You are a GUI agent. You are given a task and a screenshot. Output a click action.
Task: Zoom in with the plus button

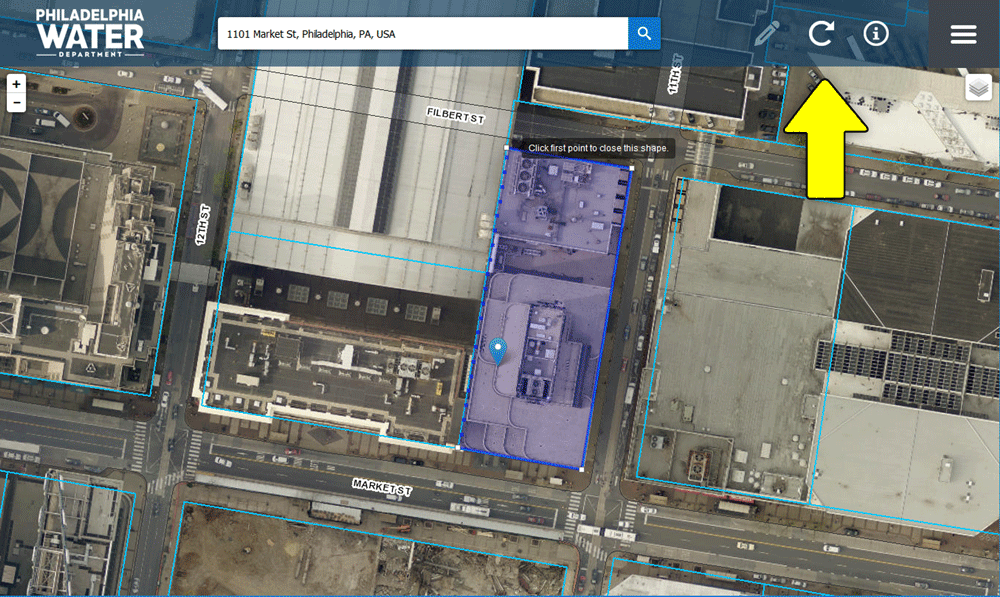click(16, 85)
